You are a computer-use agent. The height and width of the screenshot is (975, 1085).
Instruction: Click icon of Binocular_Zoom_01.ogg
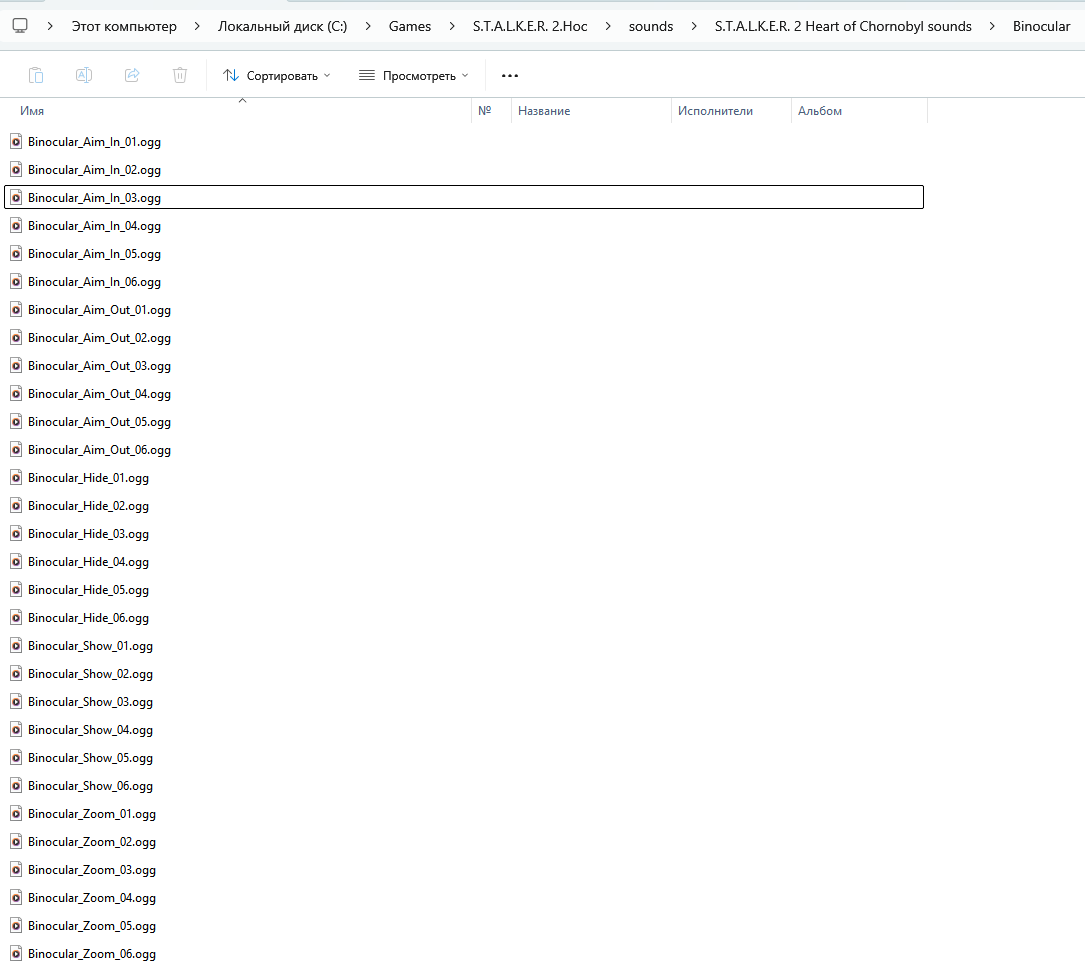pos(16,814)
